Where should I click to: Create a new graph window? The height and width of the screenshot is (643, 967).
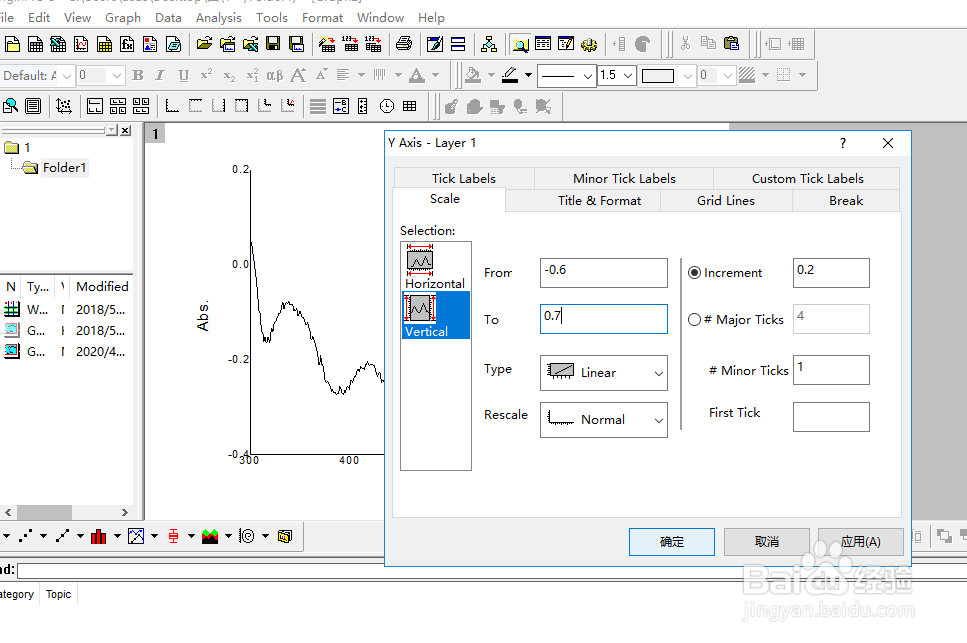click(x=81, y=44)
